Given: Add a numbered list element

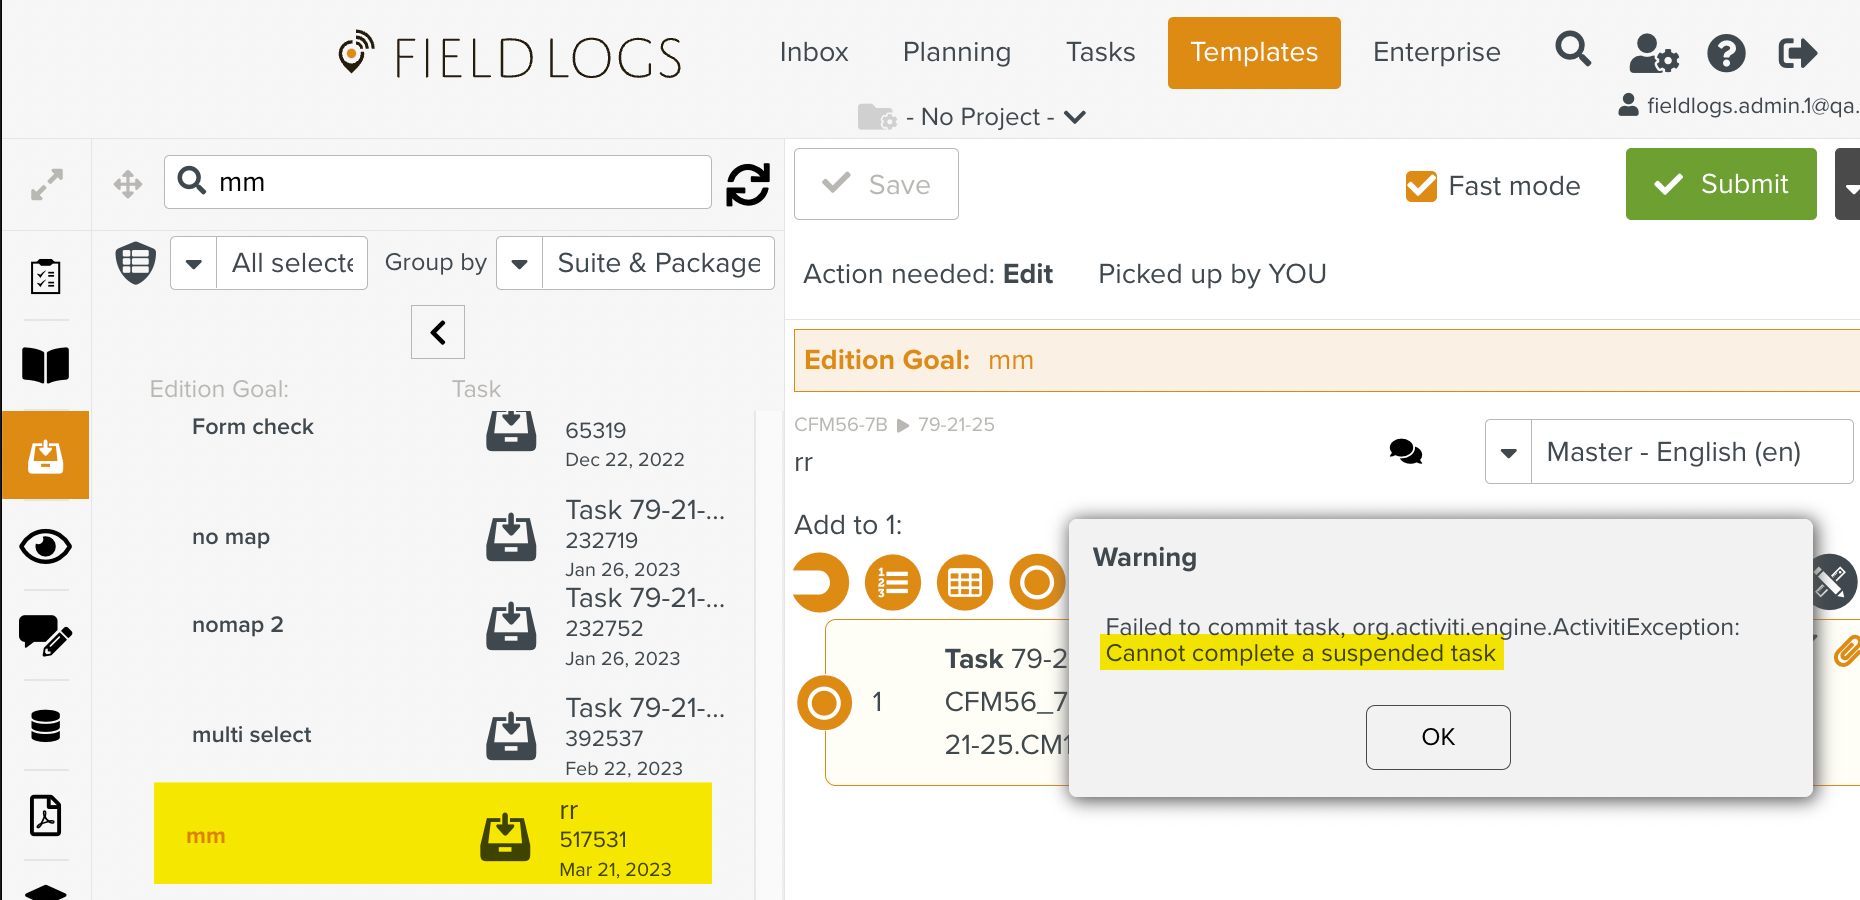Looking at the screenshot, I should pyautogui.click(x=893, y=582).
